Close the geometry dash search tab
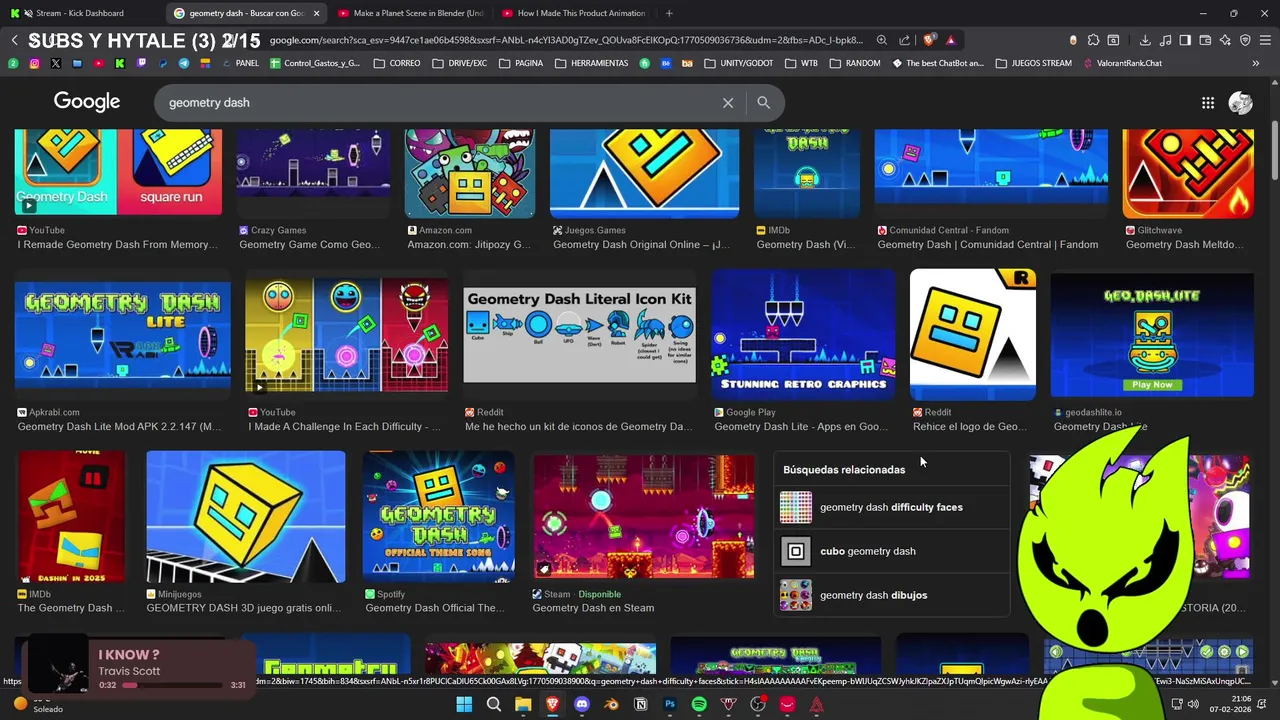Viewport: 1280px width, 720px height. [316, 13]
